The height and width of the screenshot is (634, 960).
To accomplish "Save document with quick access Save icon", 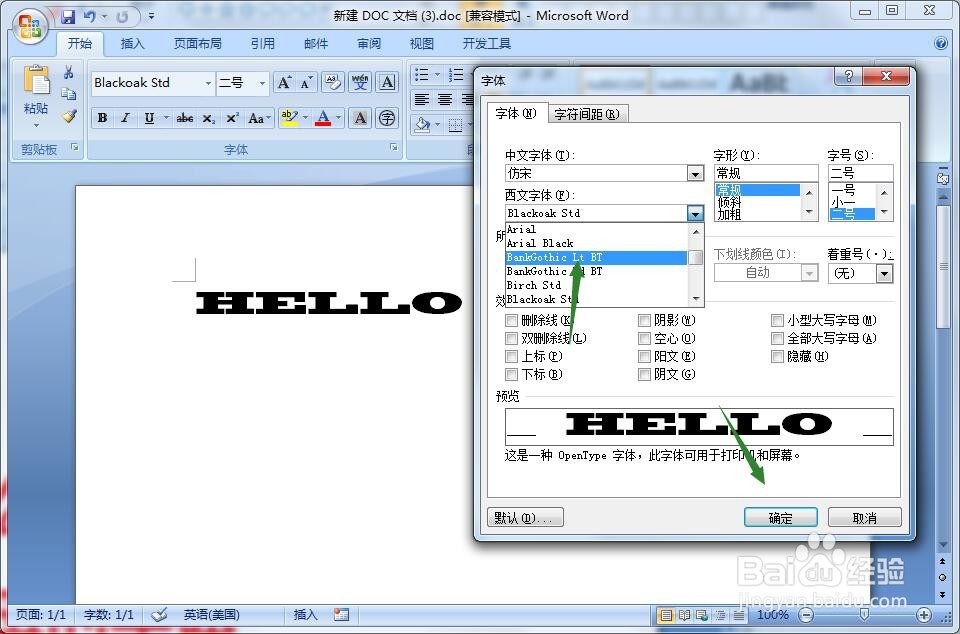I will point(68,17).
